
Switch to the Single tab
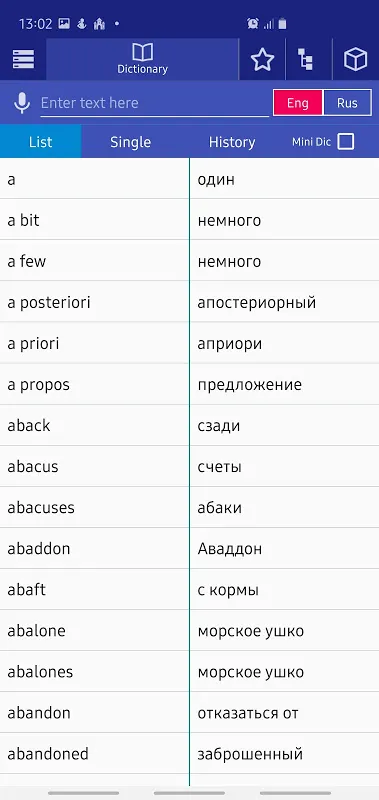point(131,142)
